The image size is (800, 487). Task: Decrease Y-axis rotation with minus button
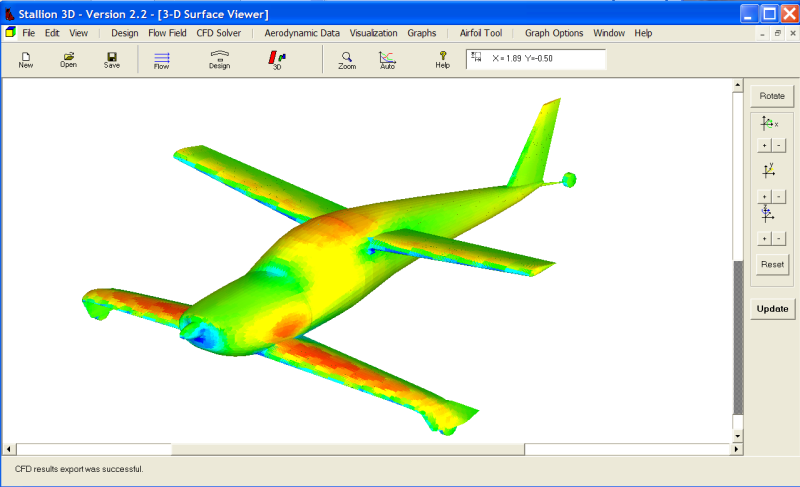click(x=779, y=196)
